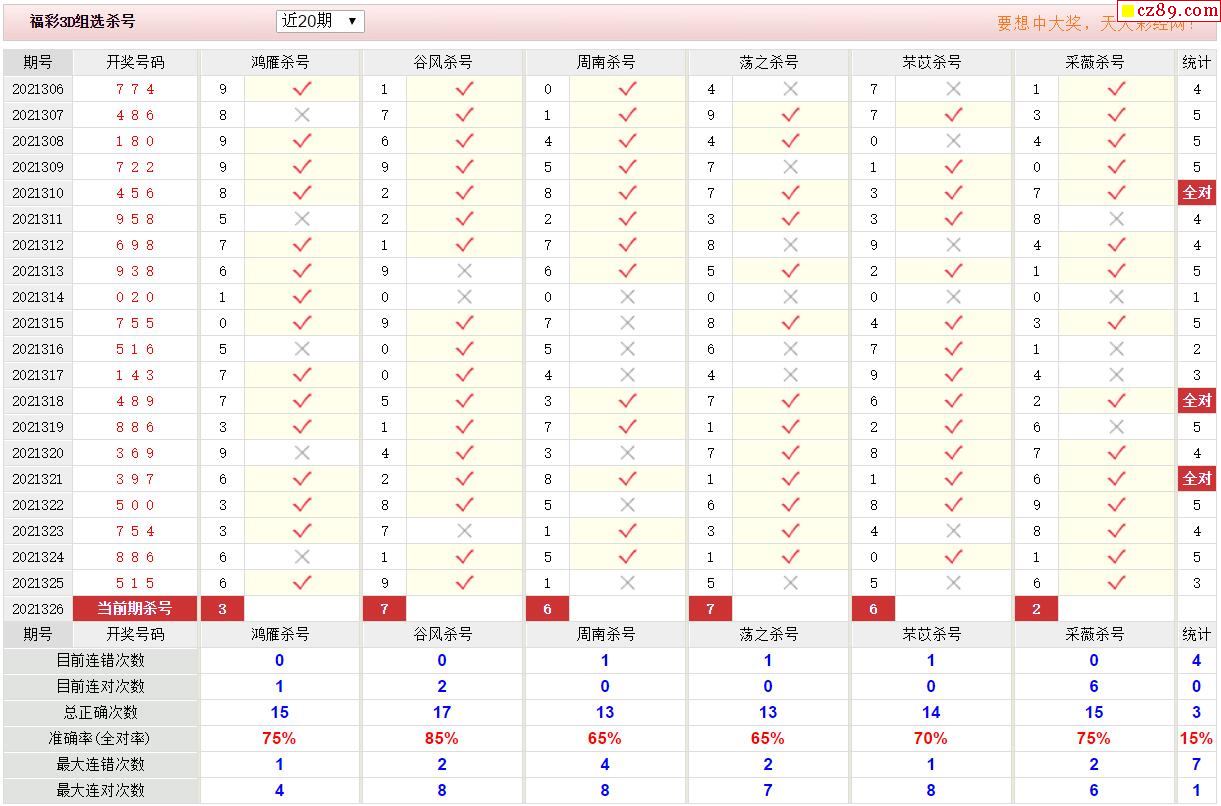Click issue number 2021306
Viewport: 1221px width, 806px height.
coord(38,89)
